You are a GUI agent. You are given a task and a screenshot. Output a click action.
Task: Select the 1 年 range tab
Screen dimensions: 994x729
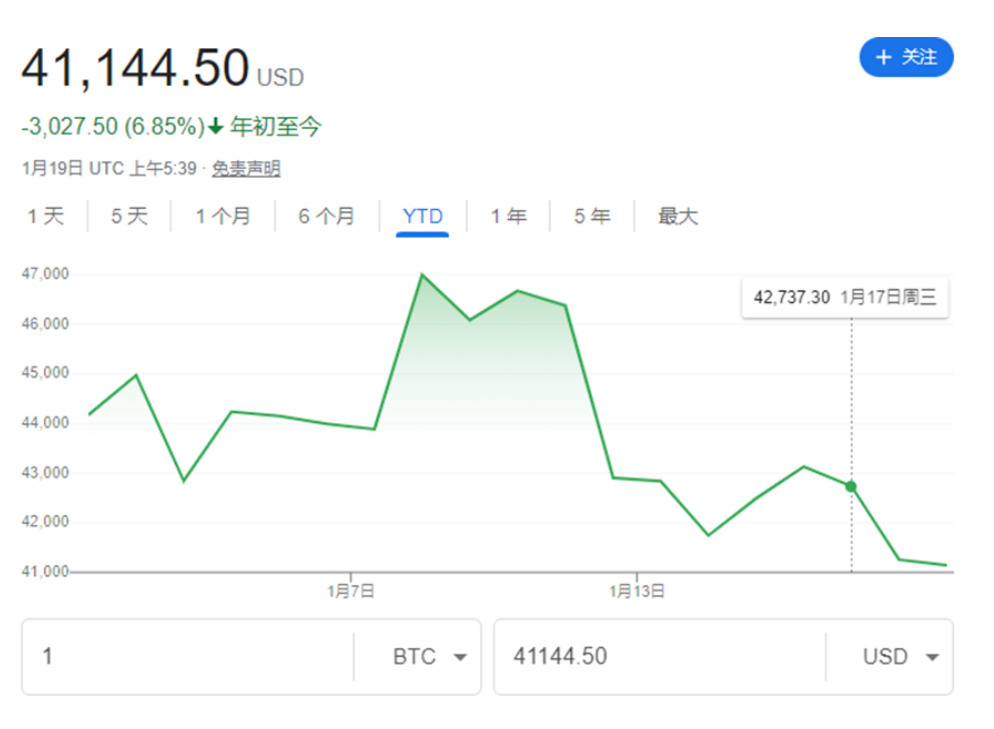tap(508, 216)
